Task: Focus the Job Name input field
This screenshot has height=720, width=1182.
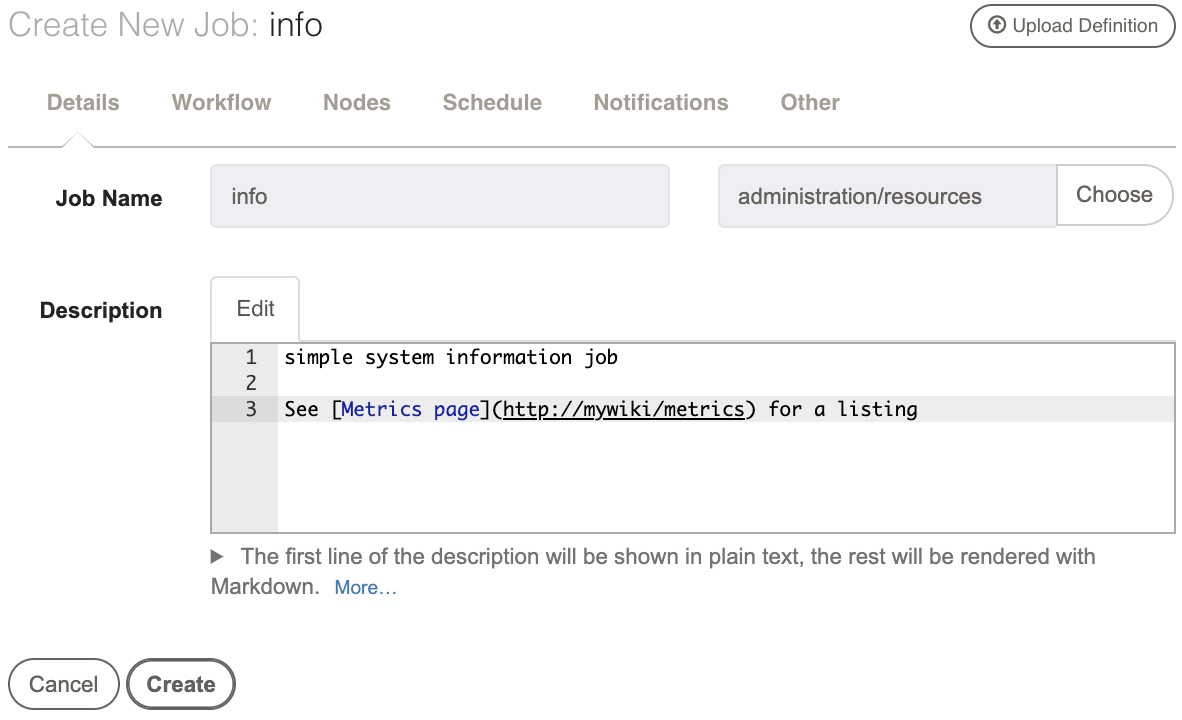Action: coord(439,196)
